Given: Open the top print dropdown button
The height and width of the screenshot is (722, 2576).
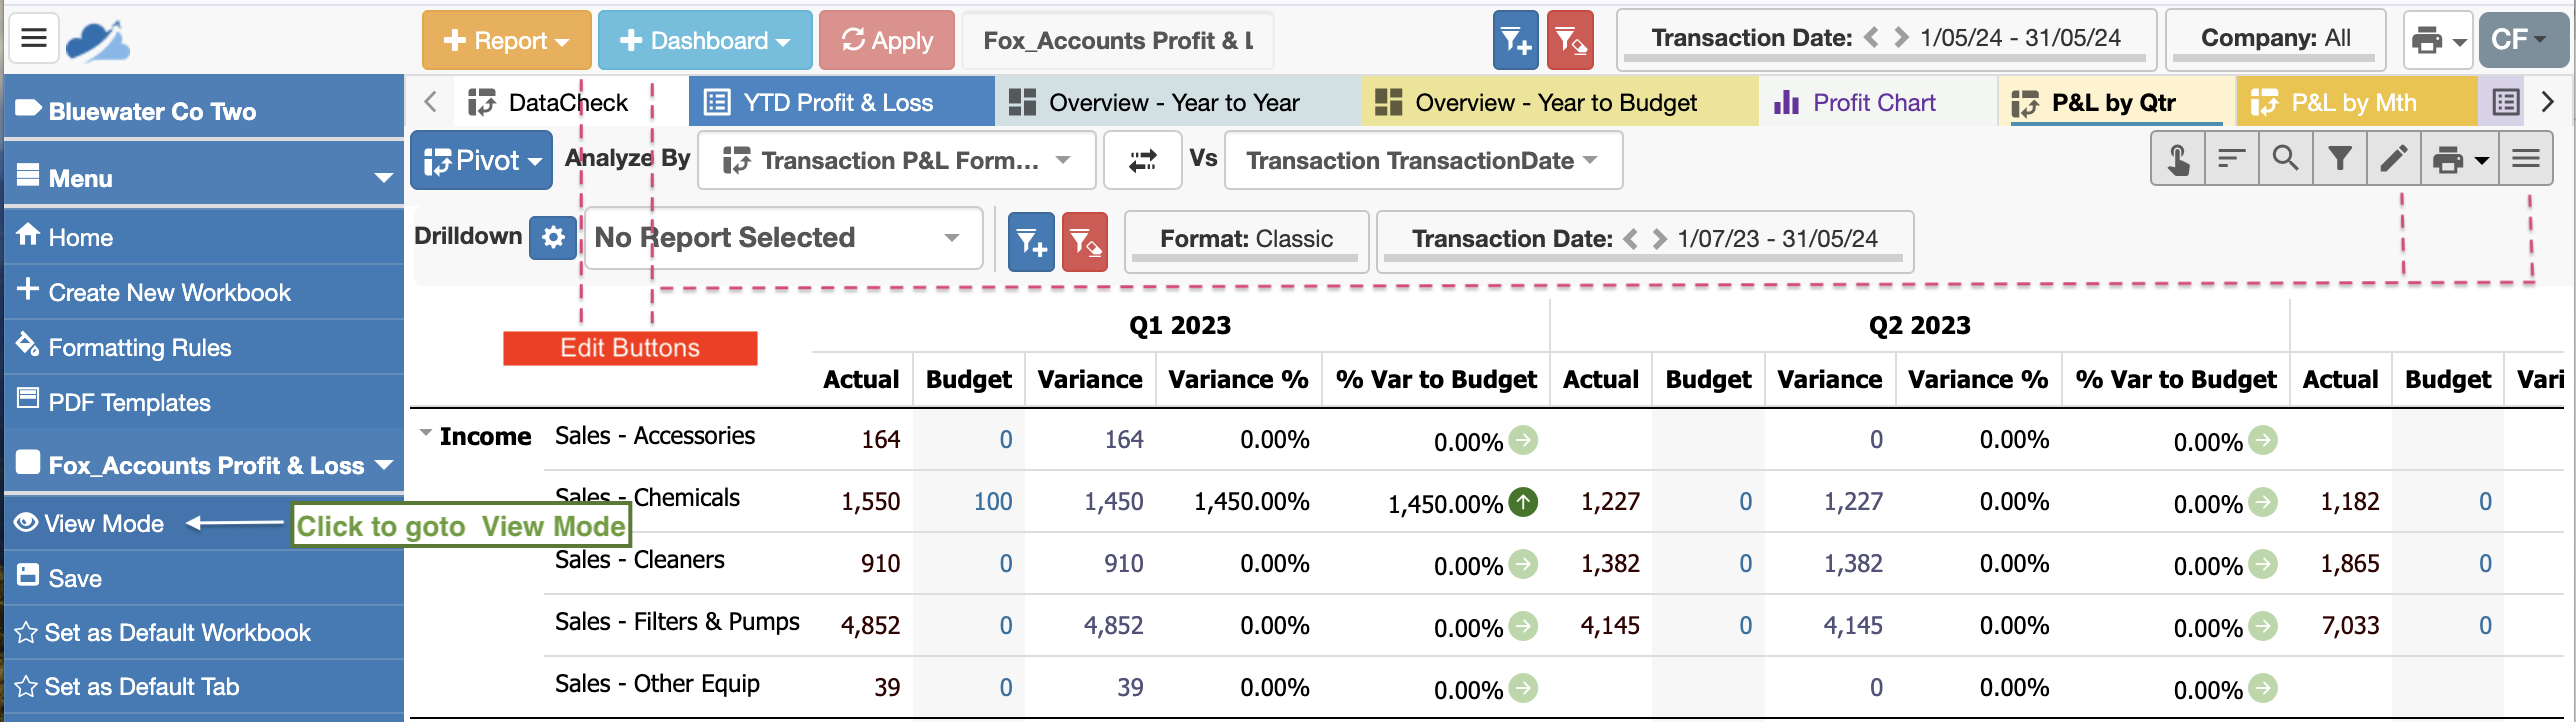Looking at the screenshot, I should point(2438,40).
